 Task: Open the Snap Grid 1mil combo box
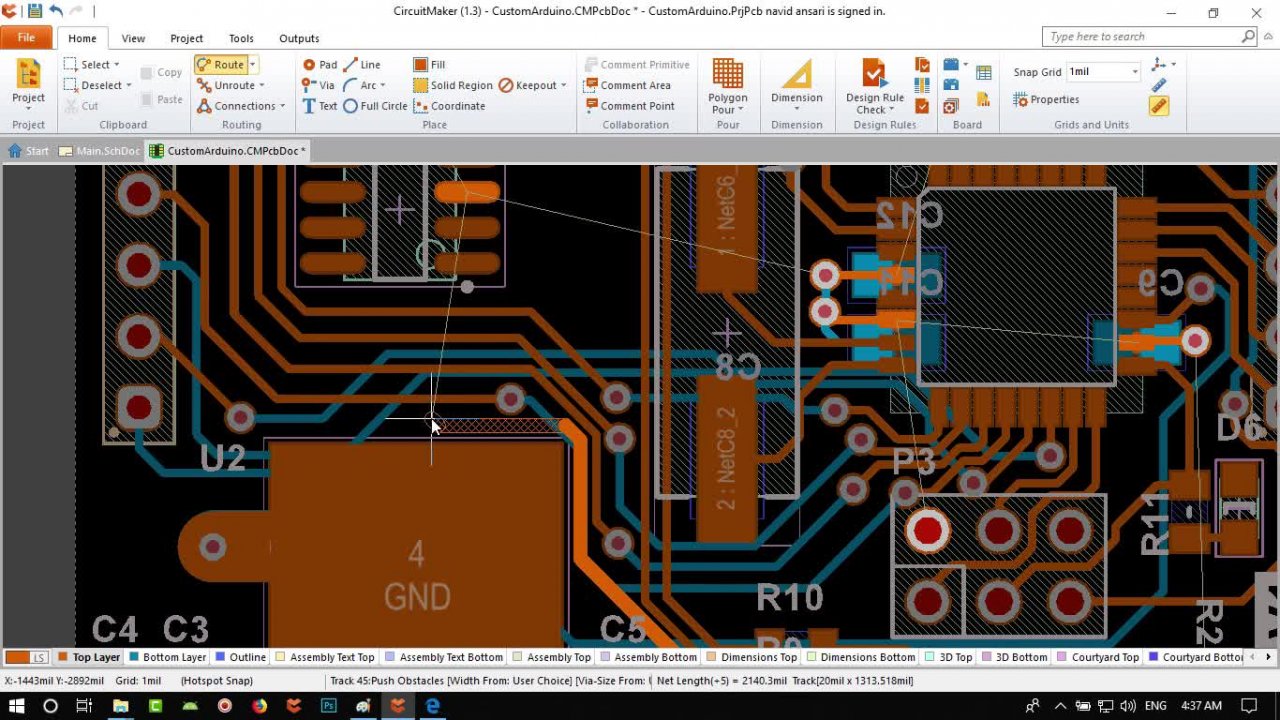[x=1103, y=72]
